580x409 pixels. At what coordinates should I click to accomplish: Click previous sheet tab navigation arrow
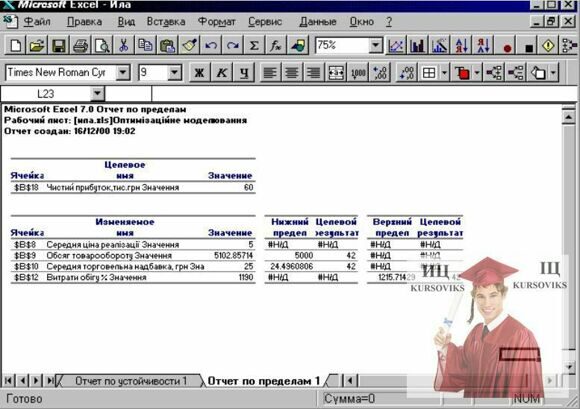pyautogui.click(x=22, y=381)
